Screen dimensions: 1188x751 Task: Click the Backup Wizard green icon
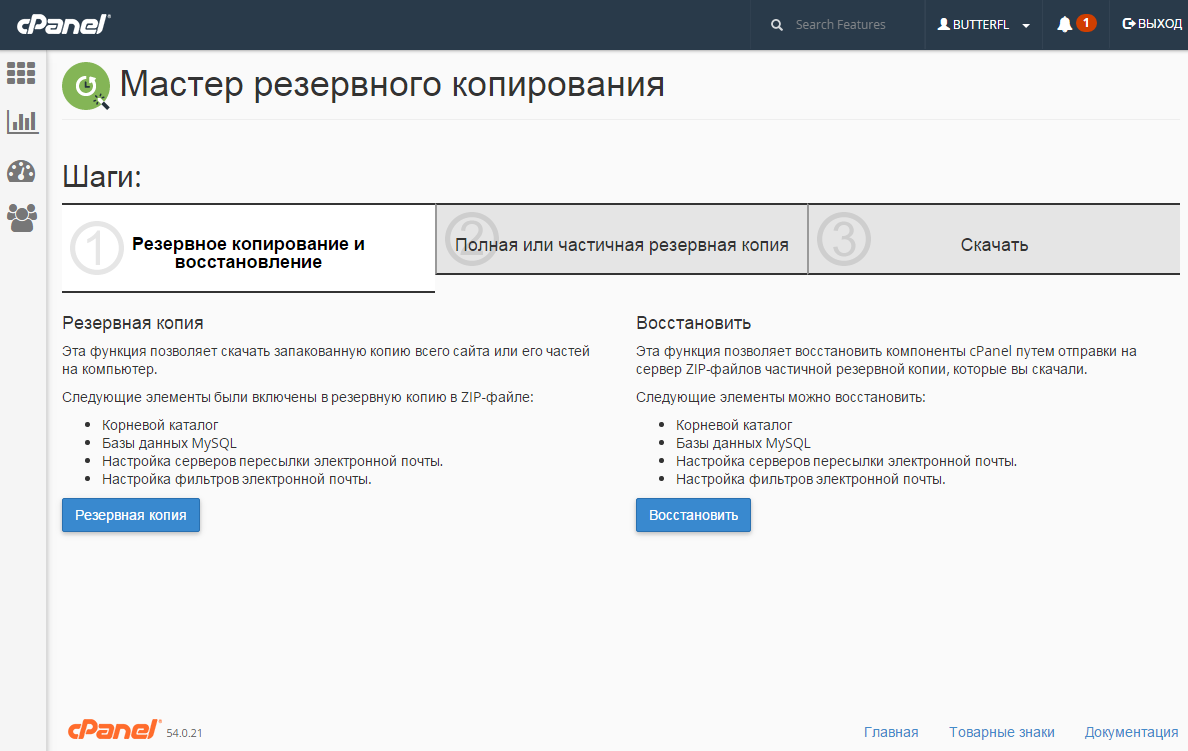[x=86, y=86]
